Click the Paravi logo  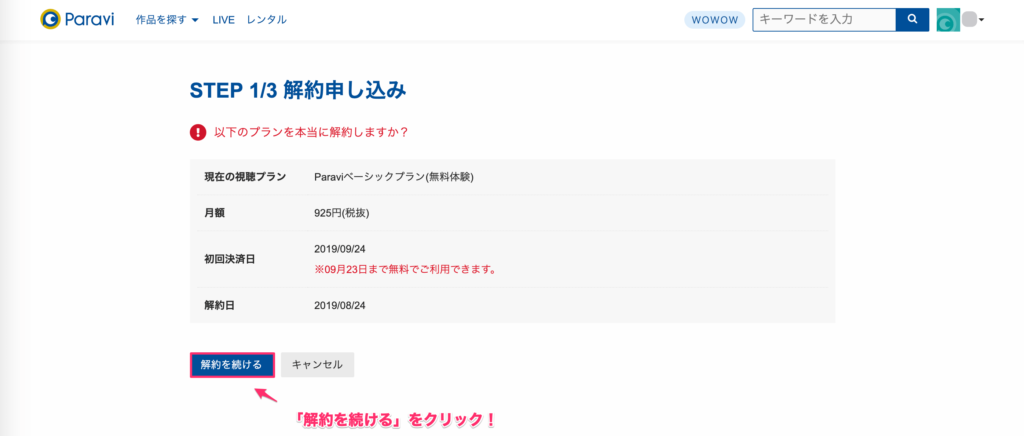(x=77, y=20)
